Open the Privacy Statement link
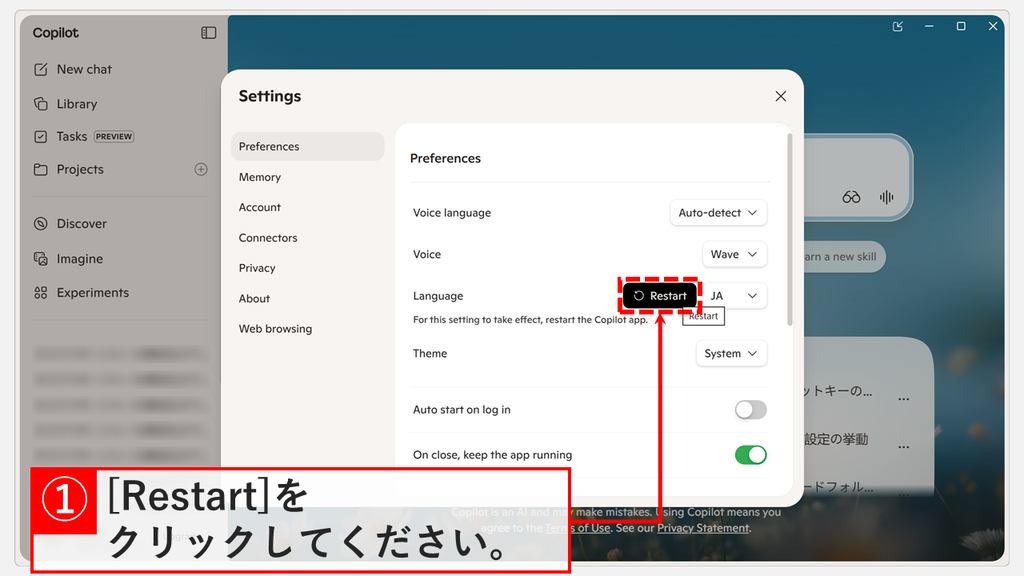Screen dimensions: 1024x576 point(703,528)
